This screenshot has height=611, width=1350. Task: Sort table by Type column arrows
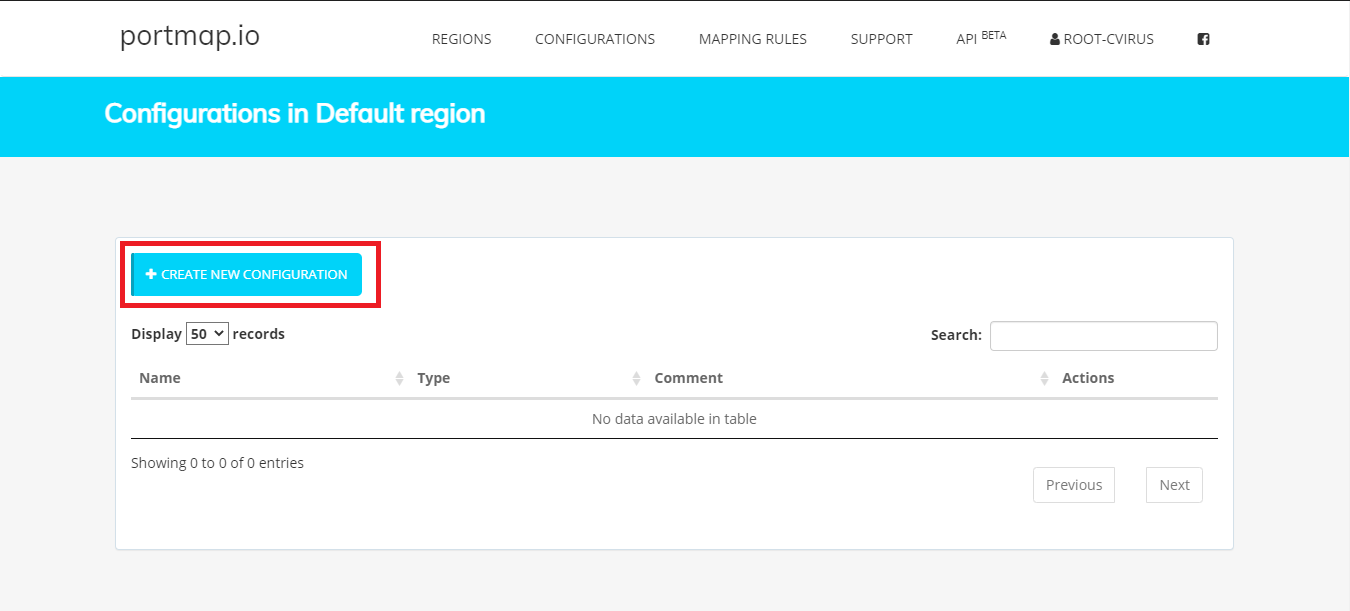[x=636, y=378]
